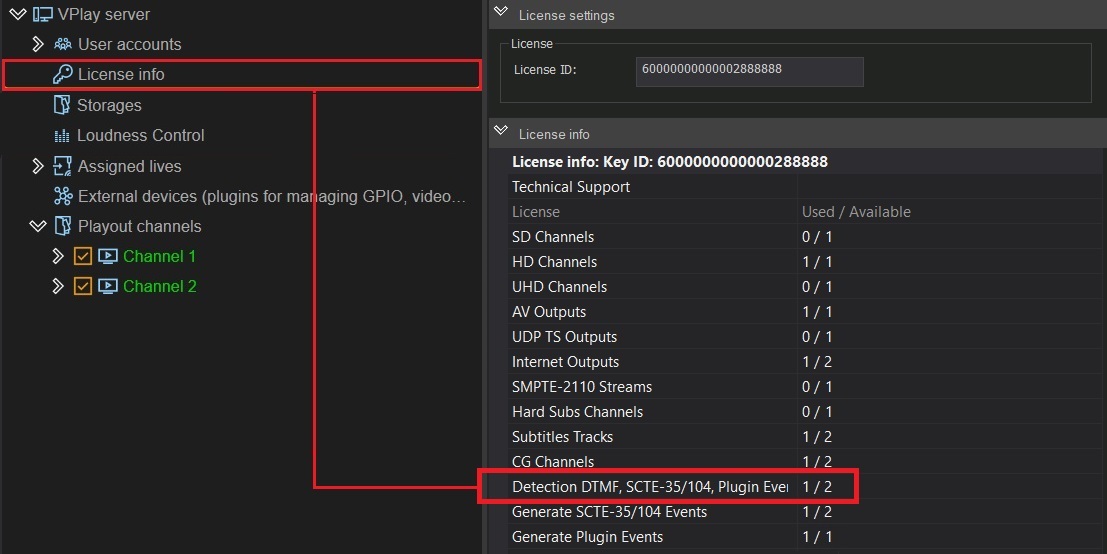Click the 1 / 1 value for HD Channels
Image resolution: width=1107 pixels, height=554 pixels.
817,262
